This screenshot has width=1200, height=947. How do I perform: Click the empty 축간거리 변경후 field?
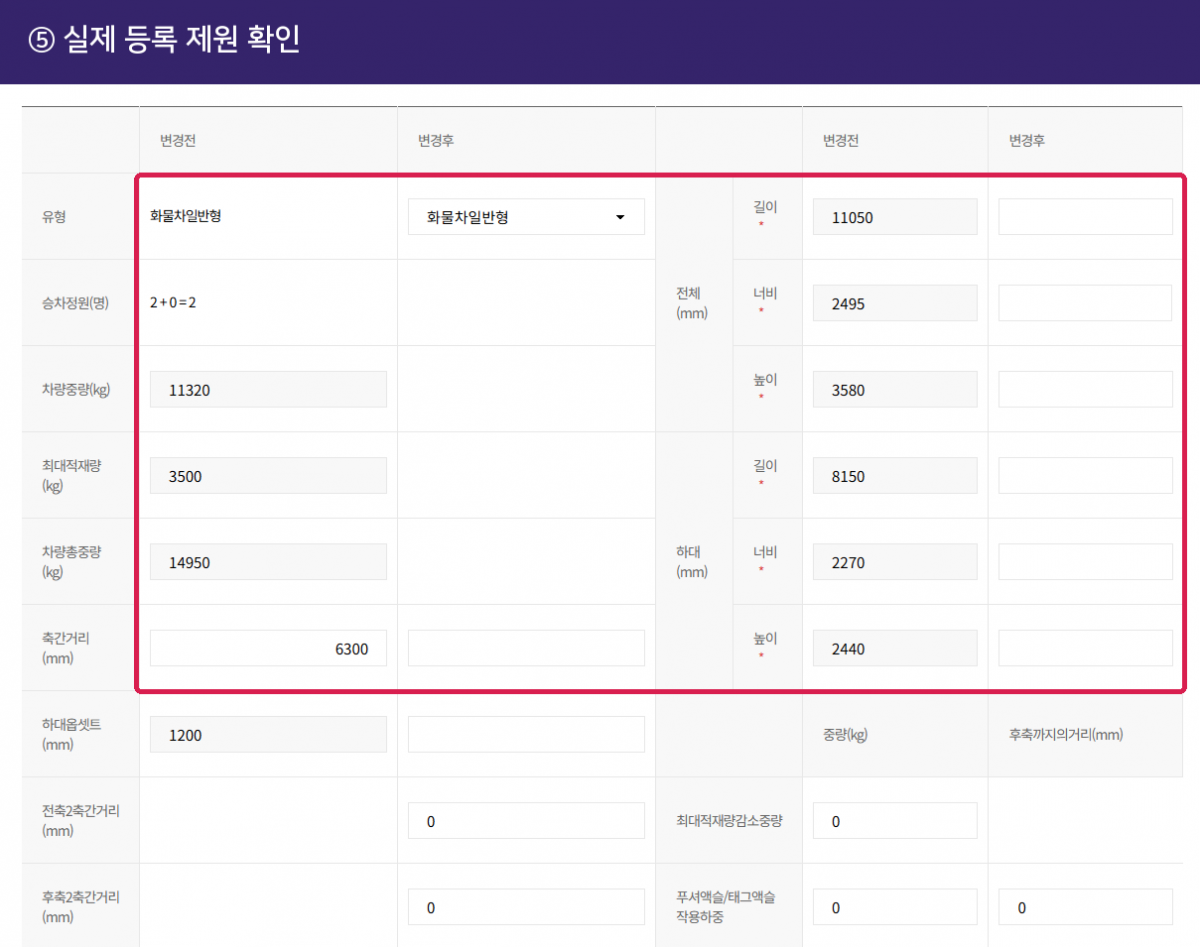tap(526, 648)
